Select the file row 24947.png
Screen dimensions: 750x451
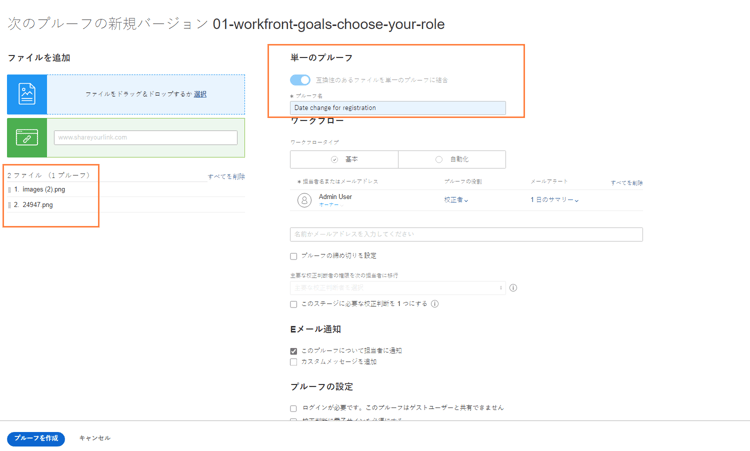126,205
